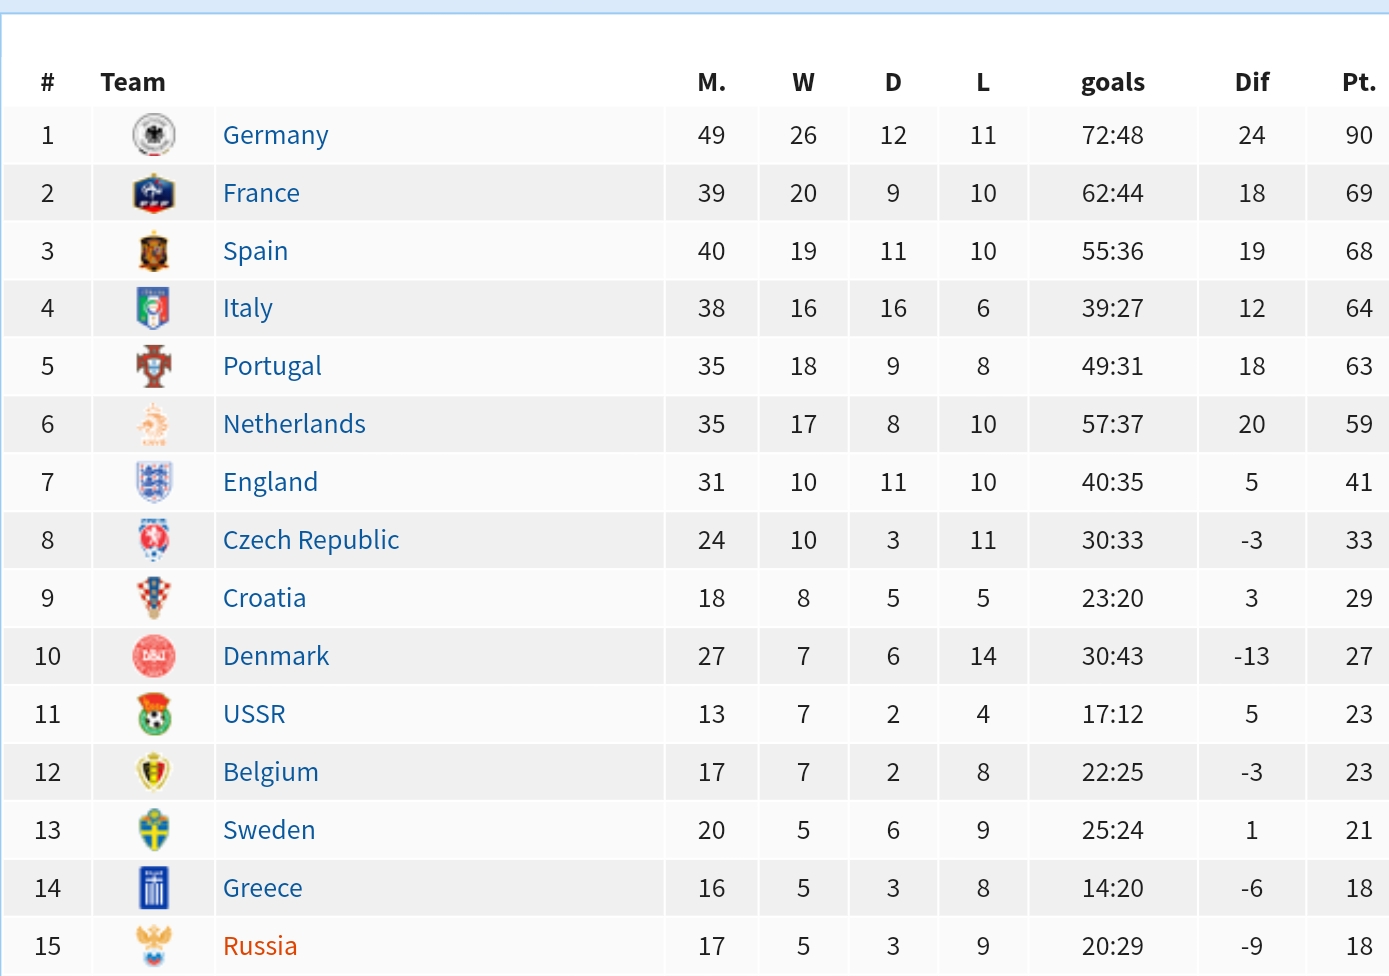
Task: Click the Portugal team crest icon
Action: [x=154, y=366]
